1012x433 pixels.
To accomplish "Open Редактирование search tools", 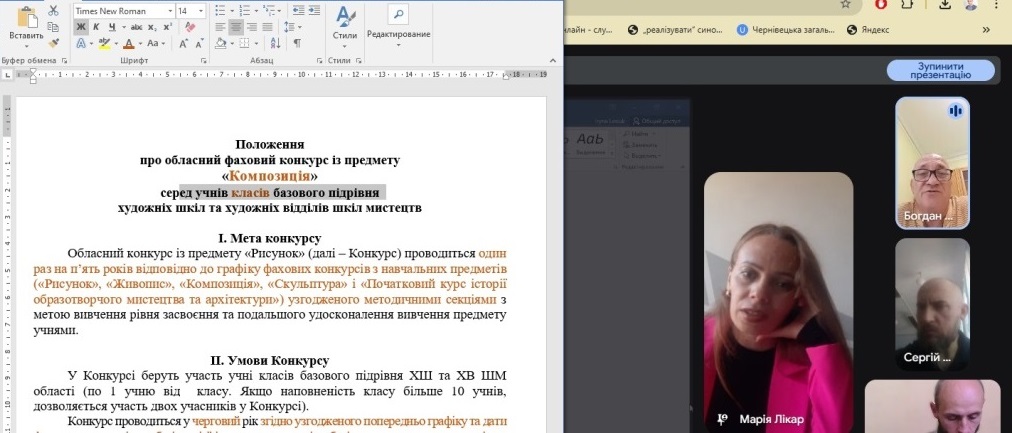I will [x=398, y=24].
